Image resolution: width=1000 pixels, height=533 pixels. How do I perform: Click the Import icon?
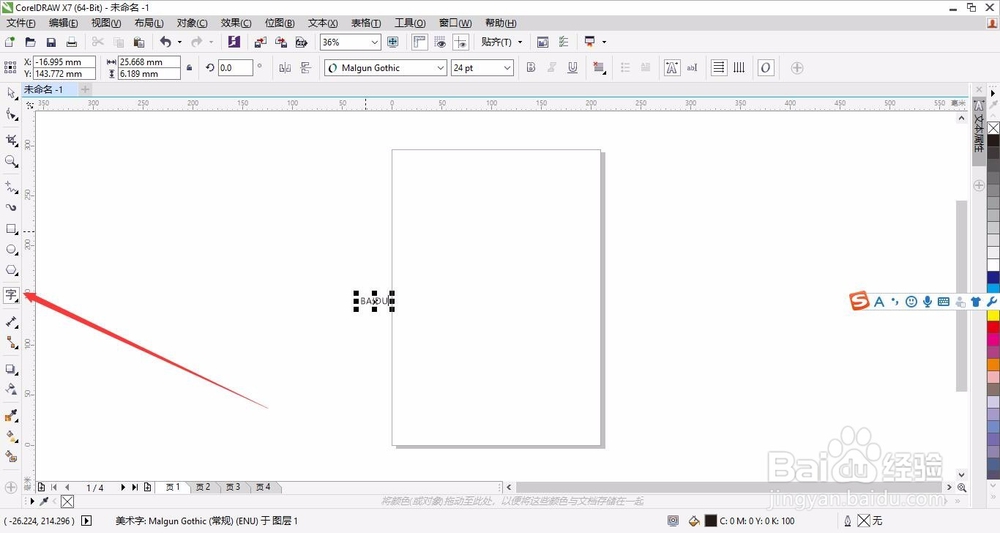click(x=260, y=42)
